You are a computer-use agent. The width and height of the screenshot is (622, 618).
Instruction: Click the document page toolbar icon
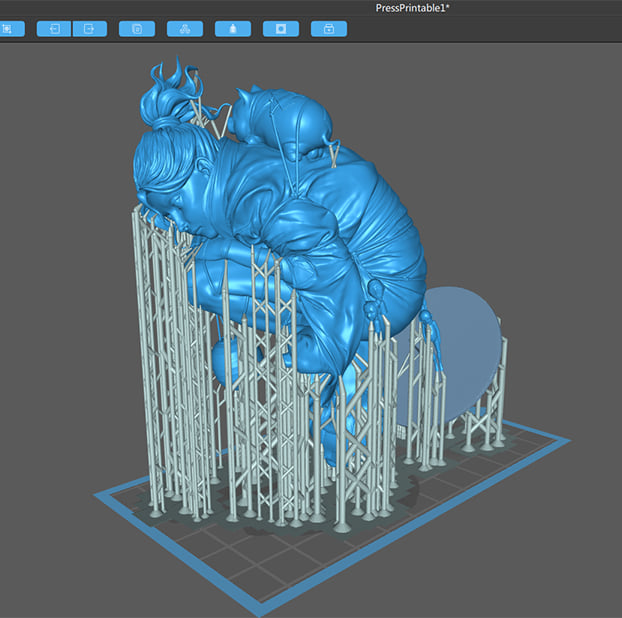pyautogui.click(x=136, y=28)
